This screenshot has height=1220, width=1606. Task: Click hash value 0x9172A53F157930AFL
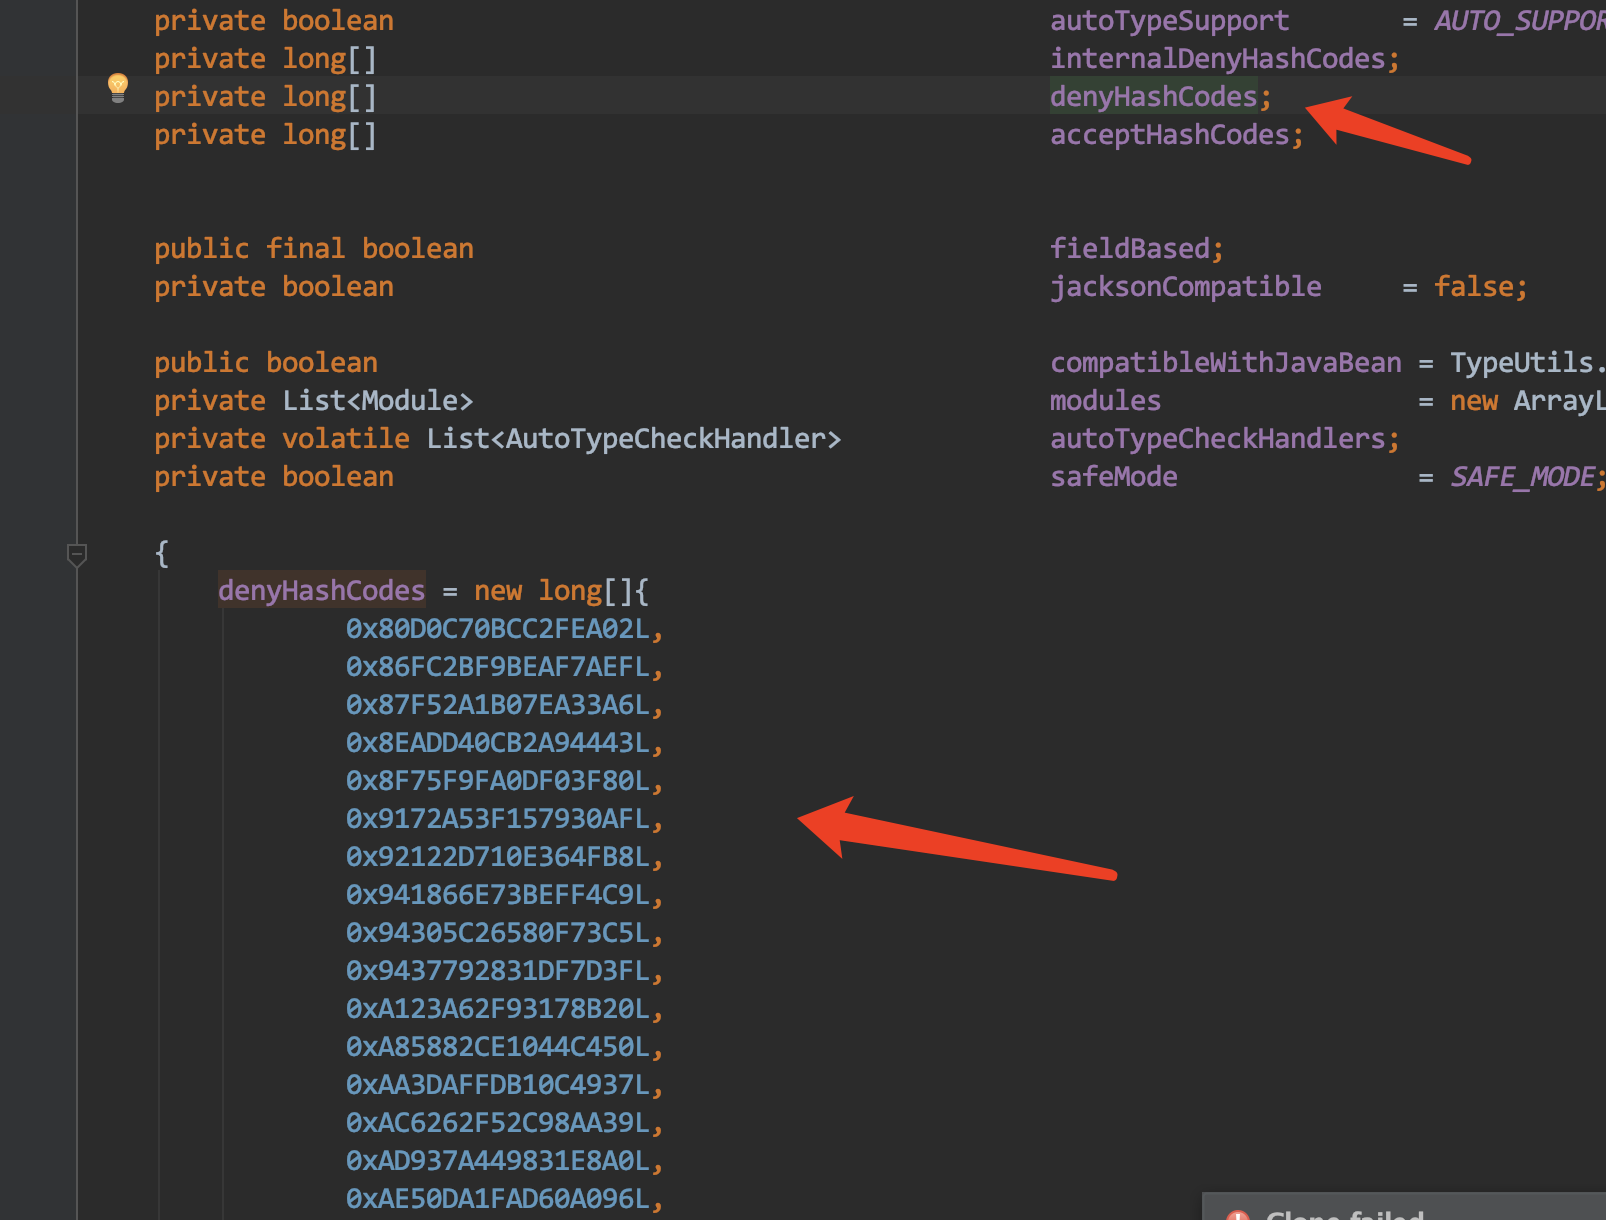tap(497, 819)
